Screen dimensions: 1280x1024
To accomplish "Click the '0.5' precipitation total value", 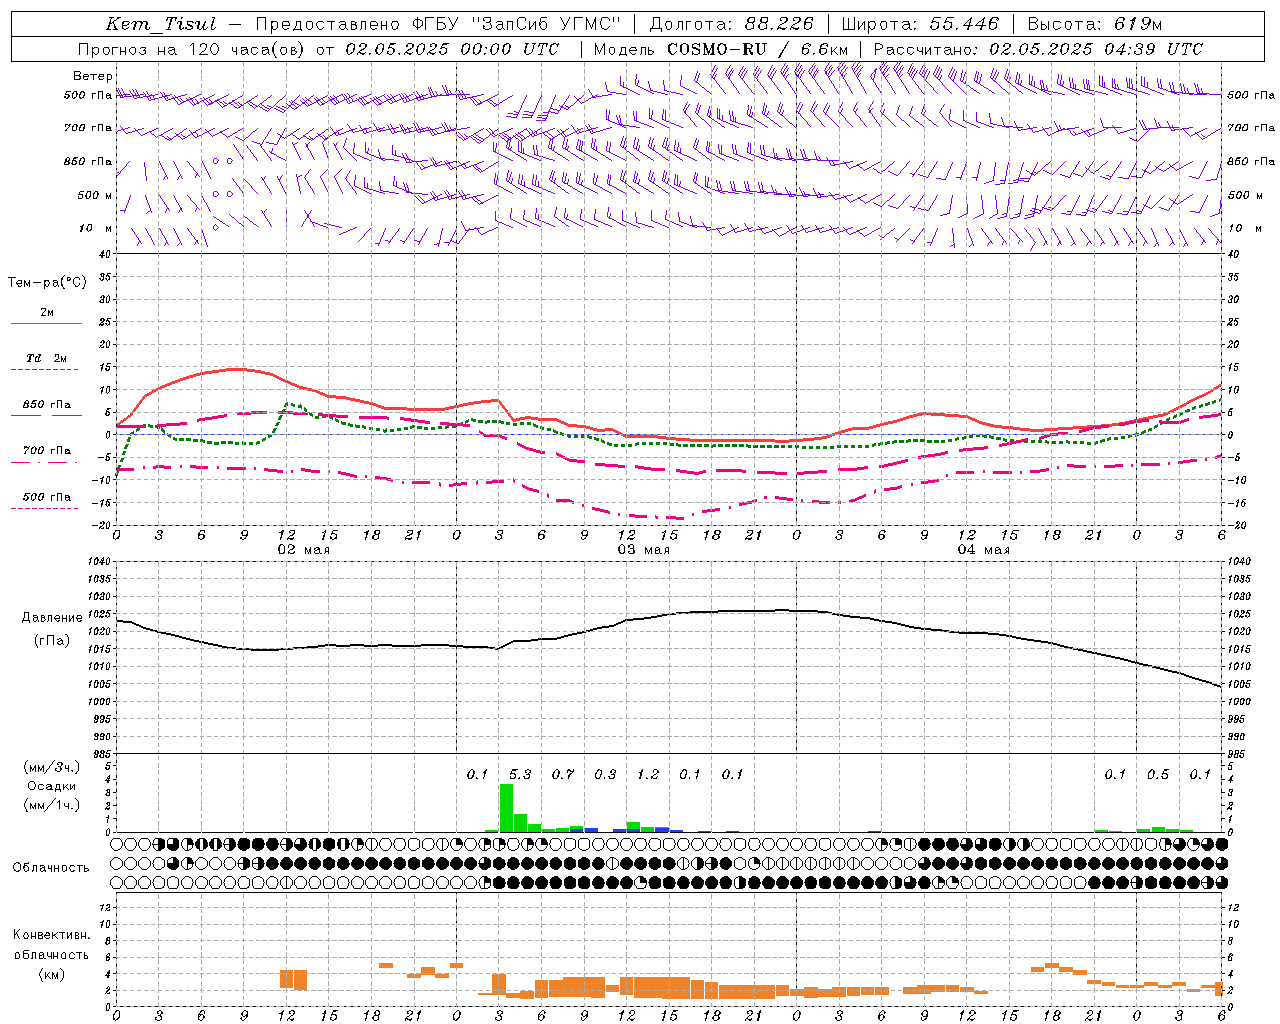I will (1158, 775).
